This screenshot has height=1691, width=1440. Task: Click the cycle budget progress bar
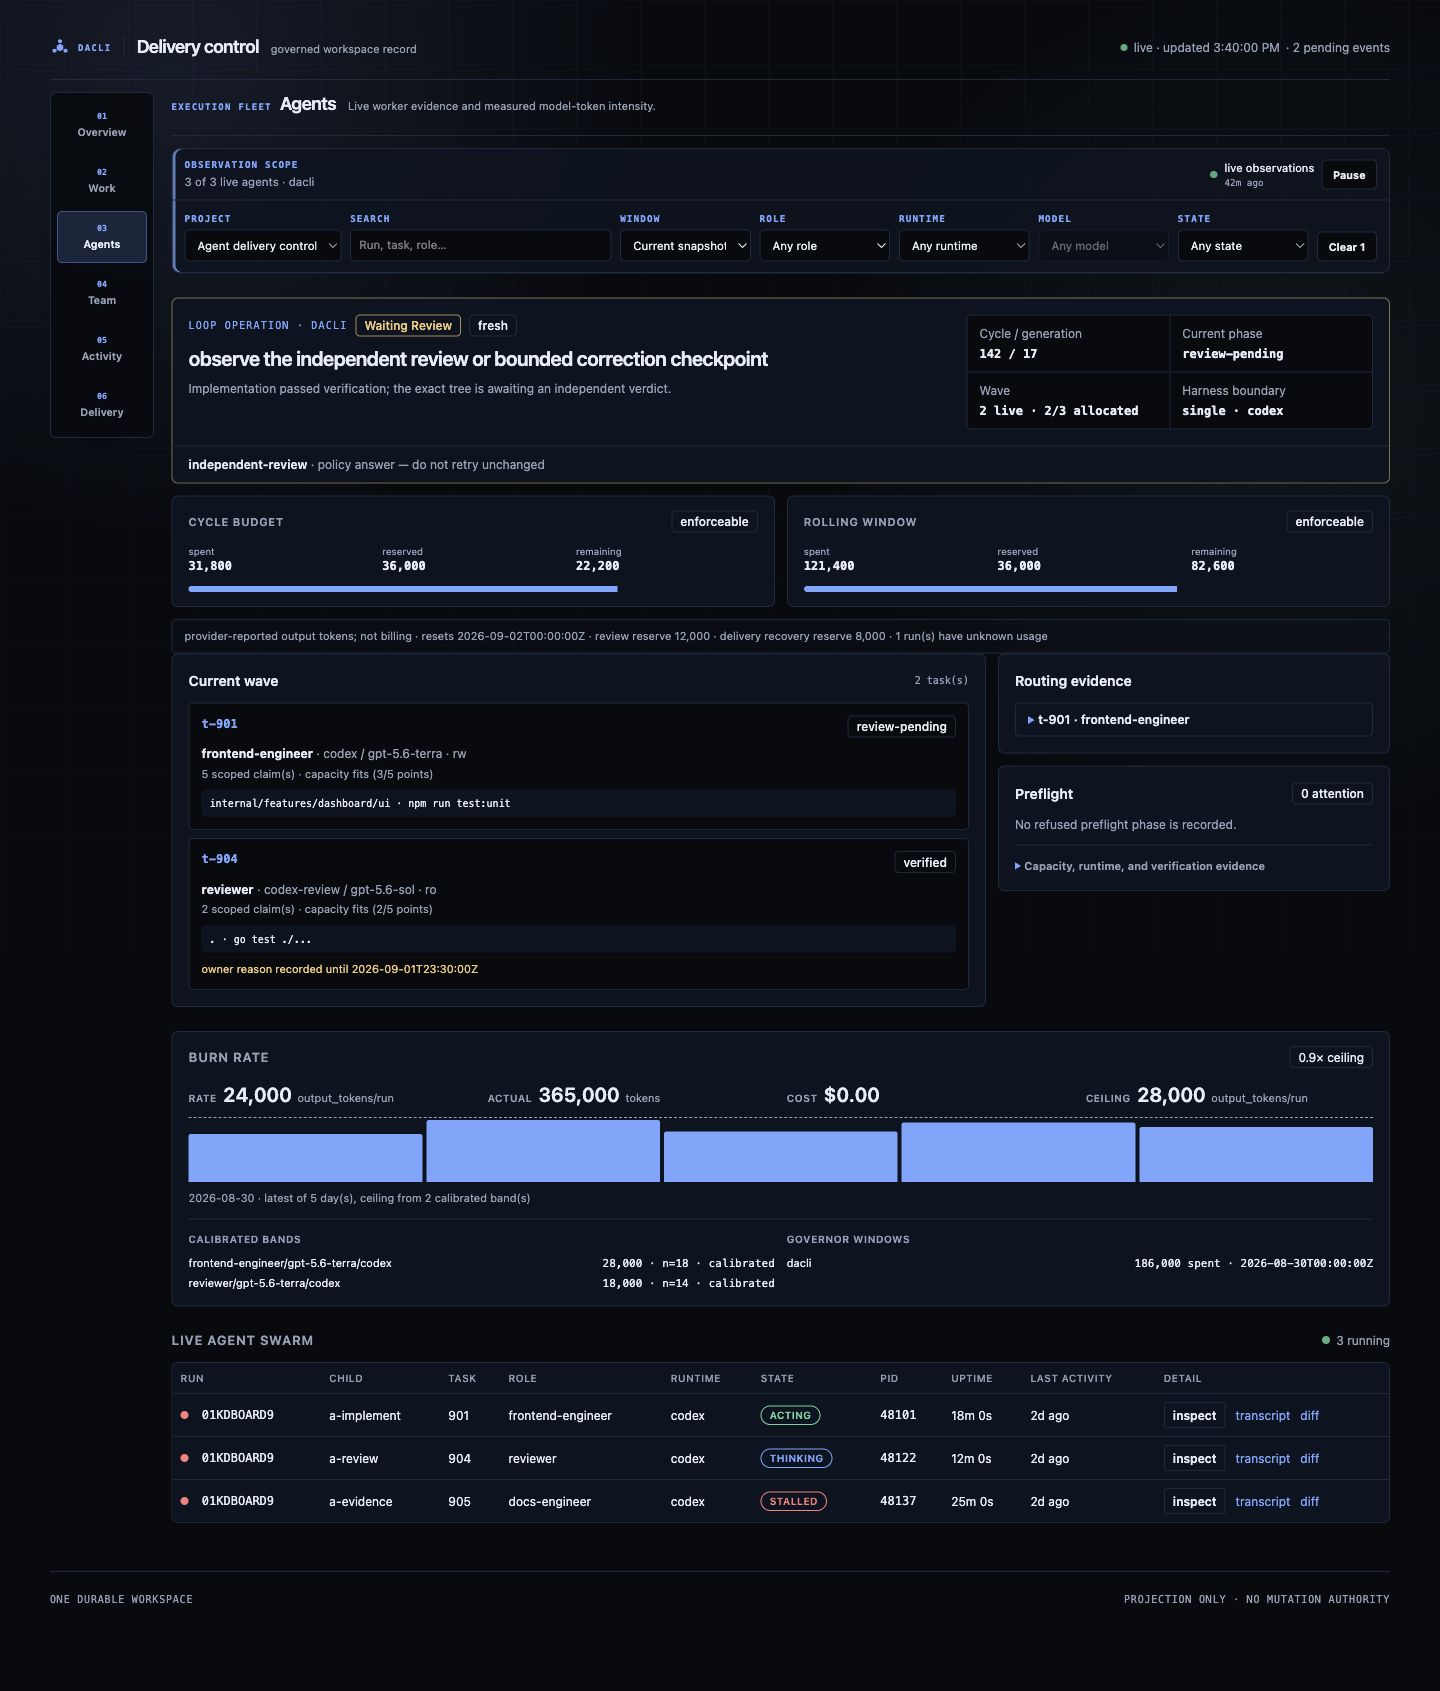point(473,589)
